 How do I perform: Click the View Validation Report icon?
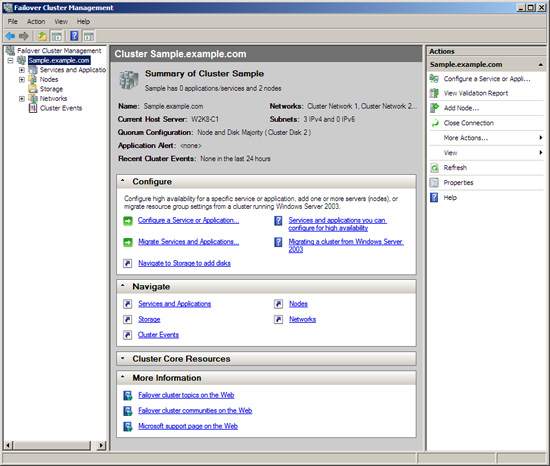click(x=434, y=93)
